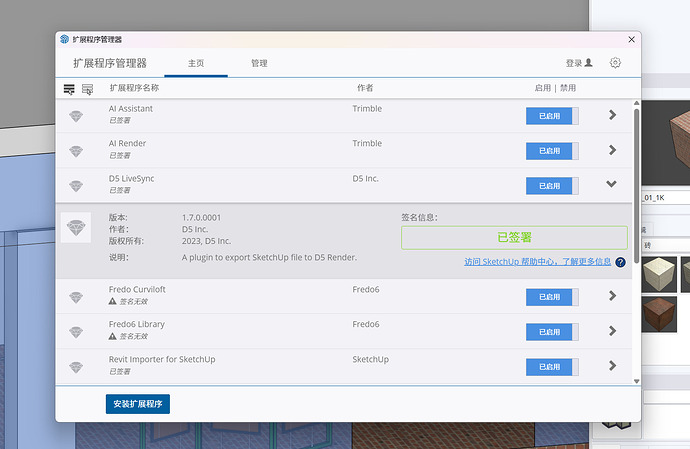690x449 pixels.
Task: Click the 作者 column header
Action: (365, 88)
